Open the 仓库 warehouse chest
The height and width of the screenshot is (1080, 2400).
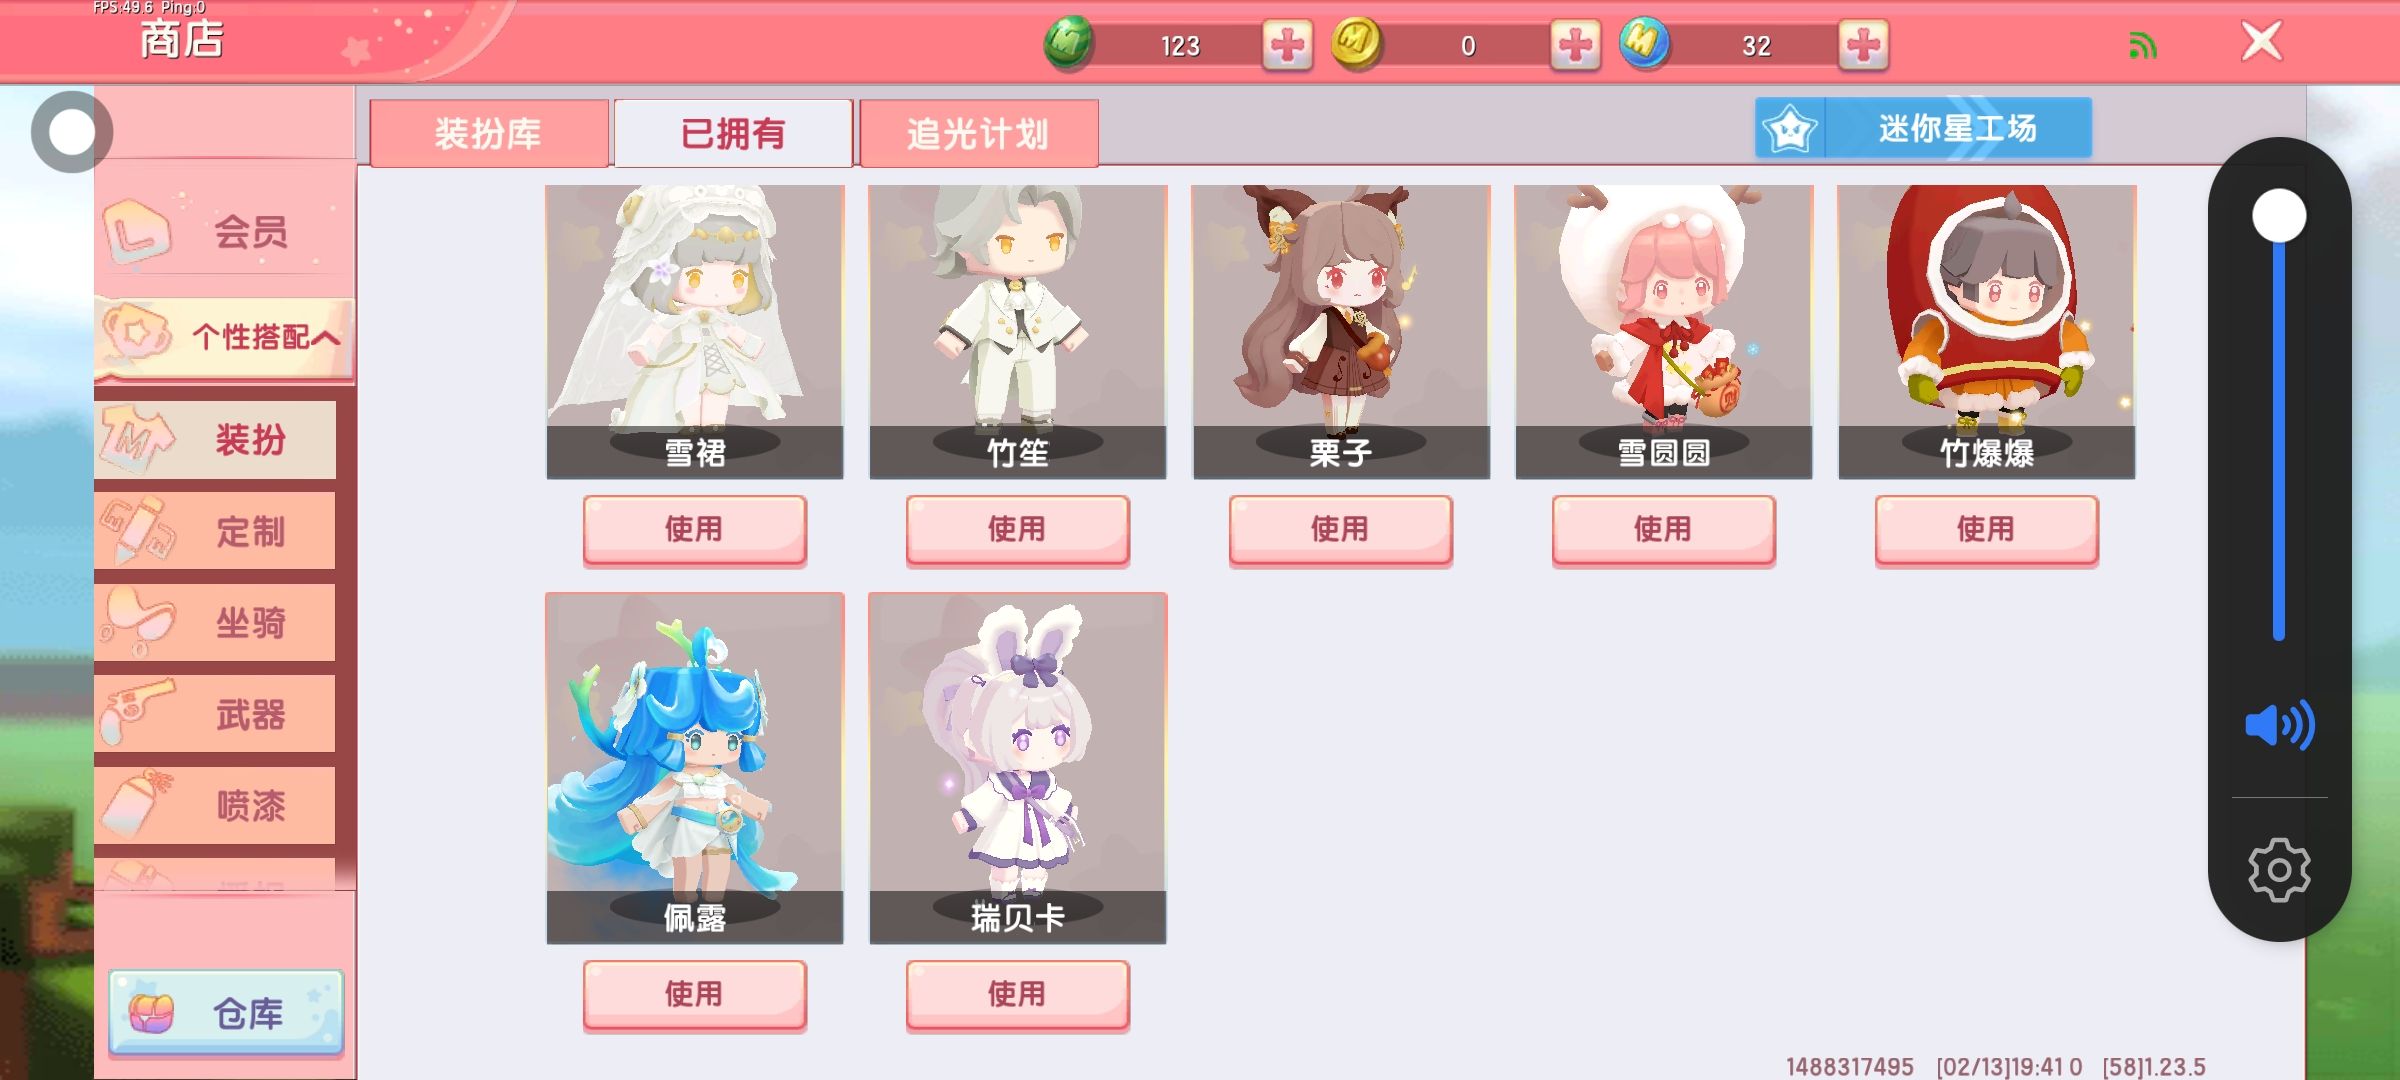coord(226,1013)
